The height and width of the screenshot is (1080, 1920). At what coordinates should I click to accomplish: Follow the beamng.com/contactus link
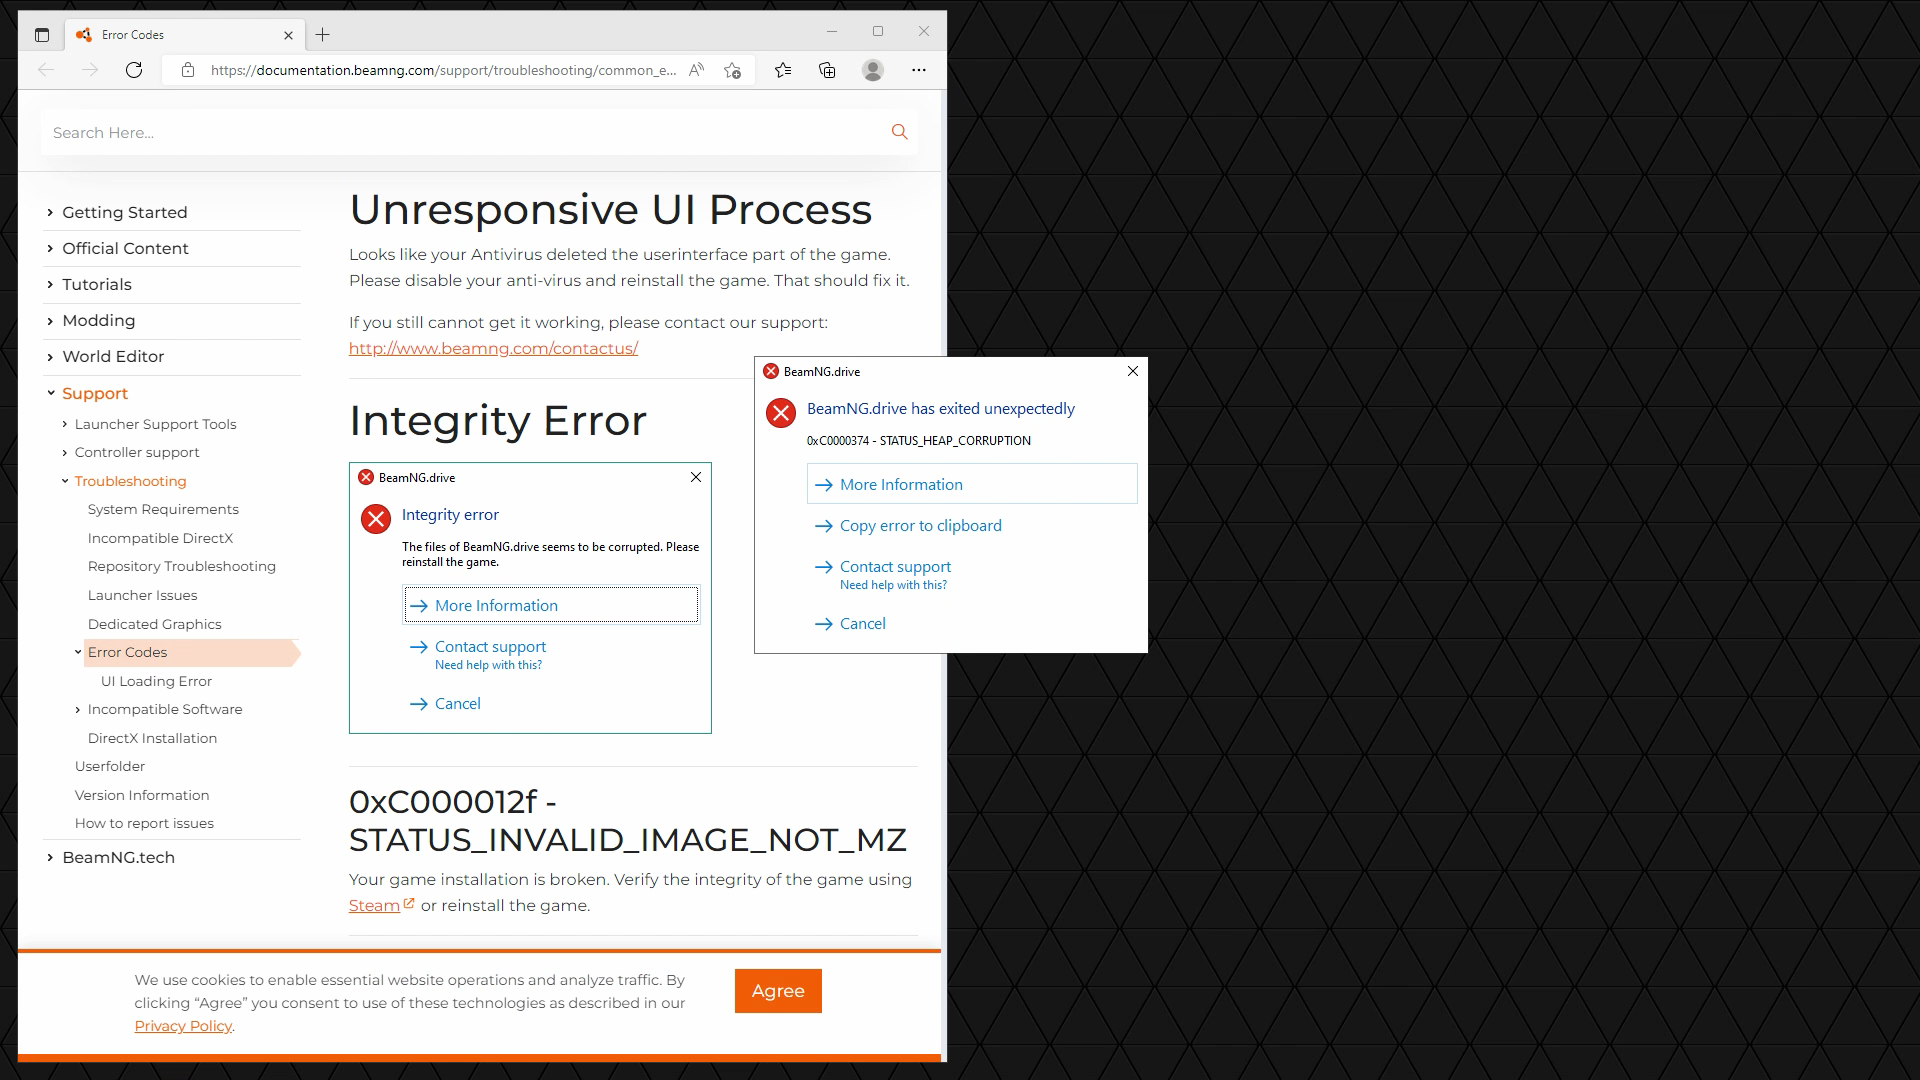(x=493, y=348)
